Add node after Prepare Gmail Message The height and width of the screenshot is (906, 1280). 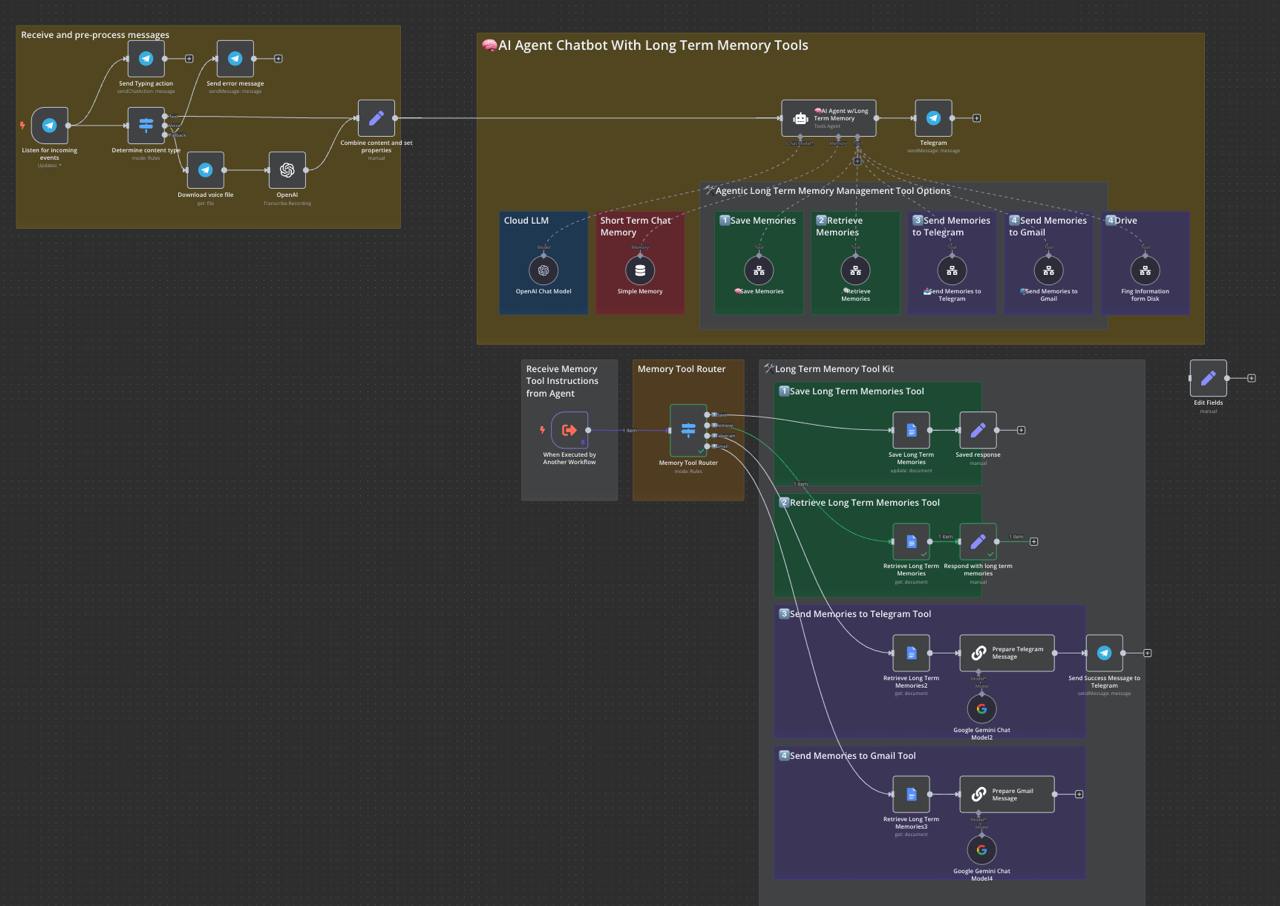pyautogui.click(x=1079, y=794)
